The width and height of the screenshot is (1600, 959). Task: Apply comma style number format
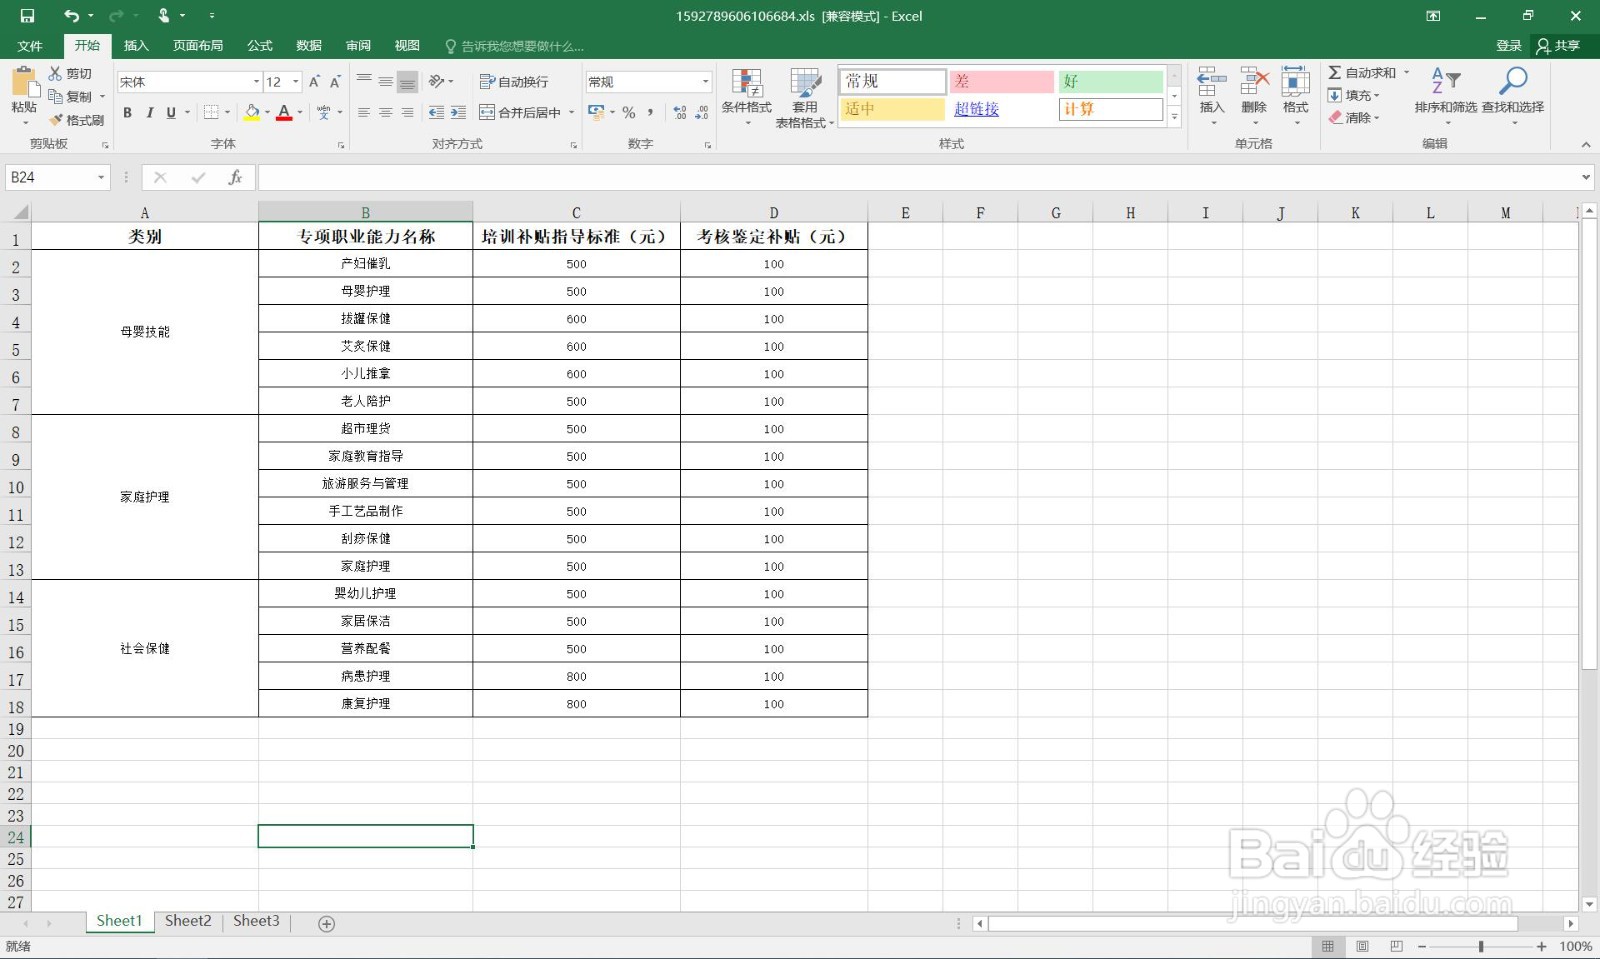[650, 113]
